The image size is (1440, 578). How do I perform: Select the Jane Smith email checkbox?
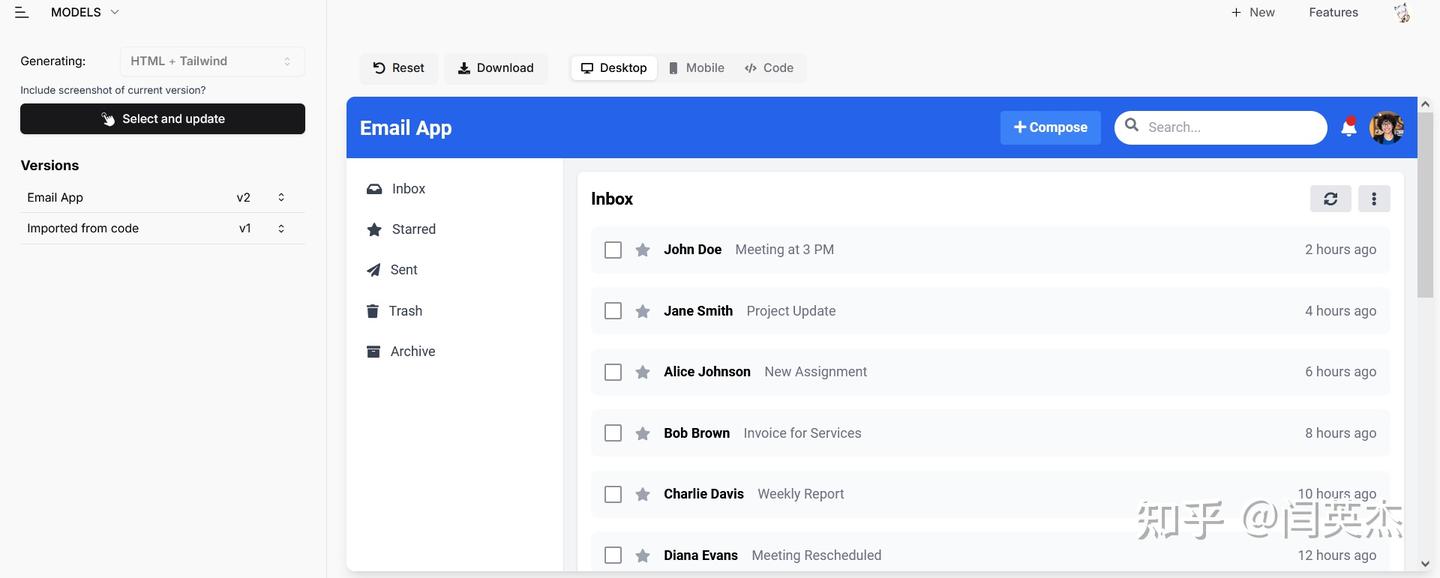point(613,311)
